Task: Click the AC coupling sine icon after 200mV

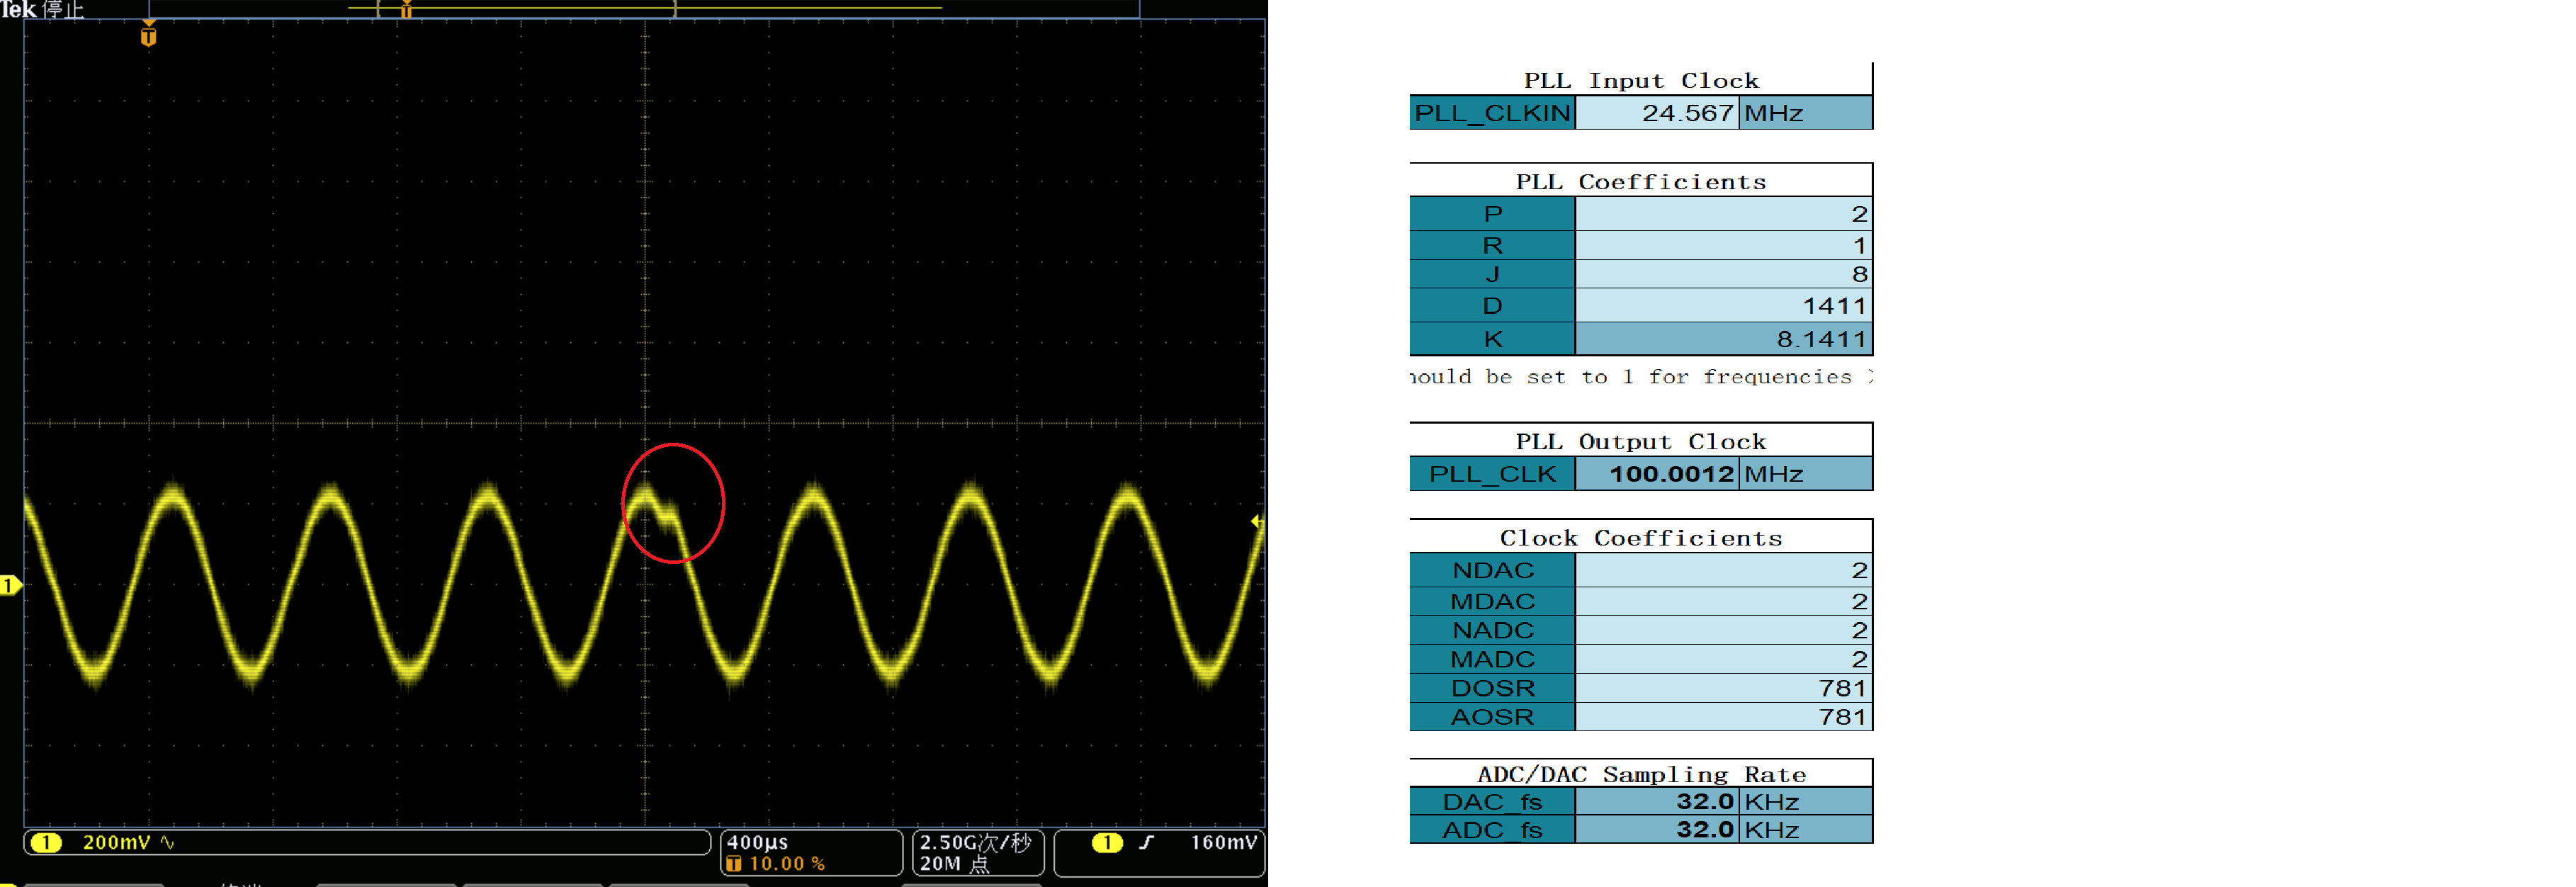Action: coord(167,842)
